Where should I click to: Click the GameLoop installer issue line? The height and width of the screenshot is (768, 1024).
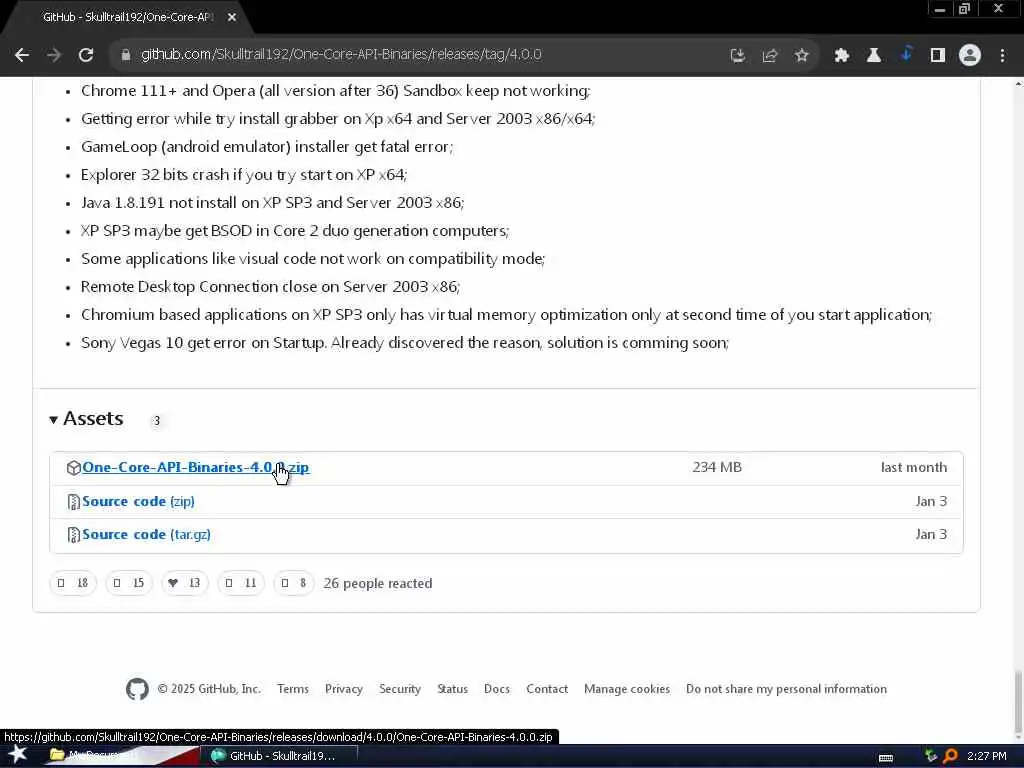tap(267, 147)
